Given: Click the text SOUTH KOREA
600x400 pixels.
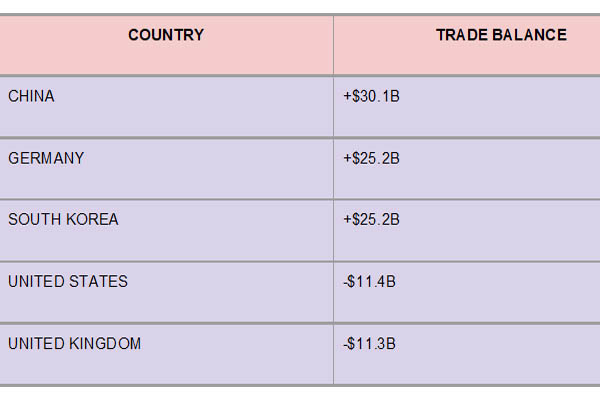Looking at the screenshot, I should click(64, 219).
